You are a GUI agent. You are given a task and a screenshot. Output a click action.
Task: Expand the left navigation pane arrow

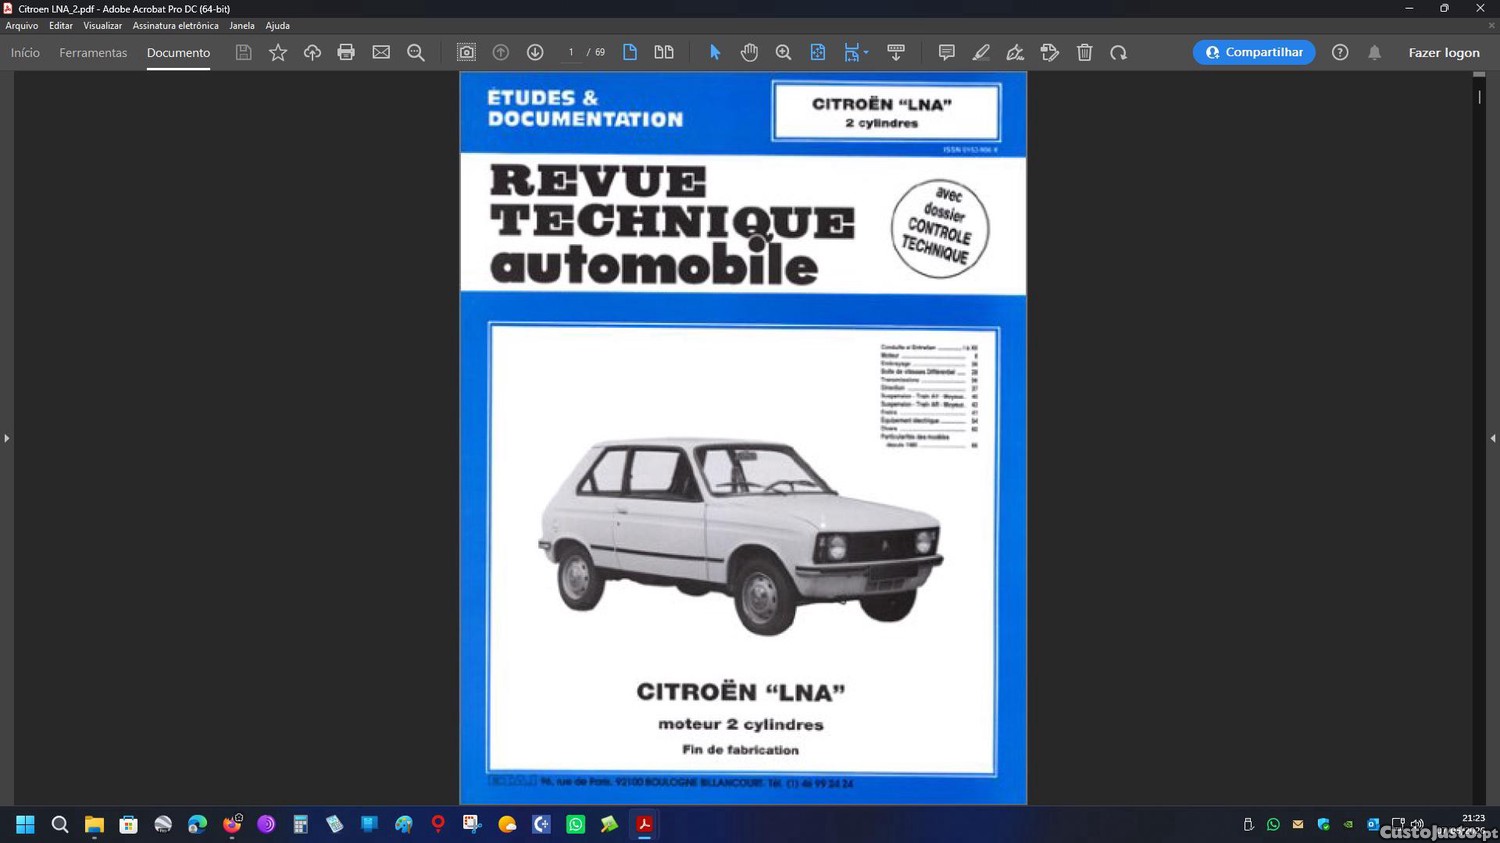tap(7, 438)
